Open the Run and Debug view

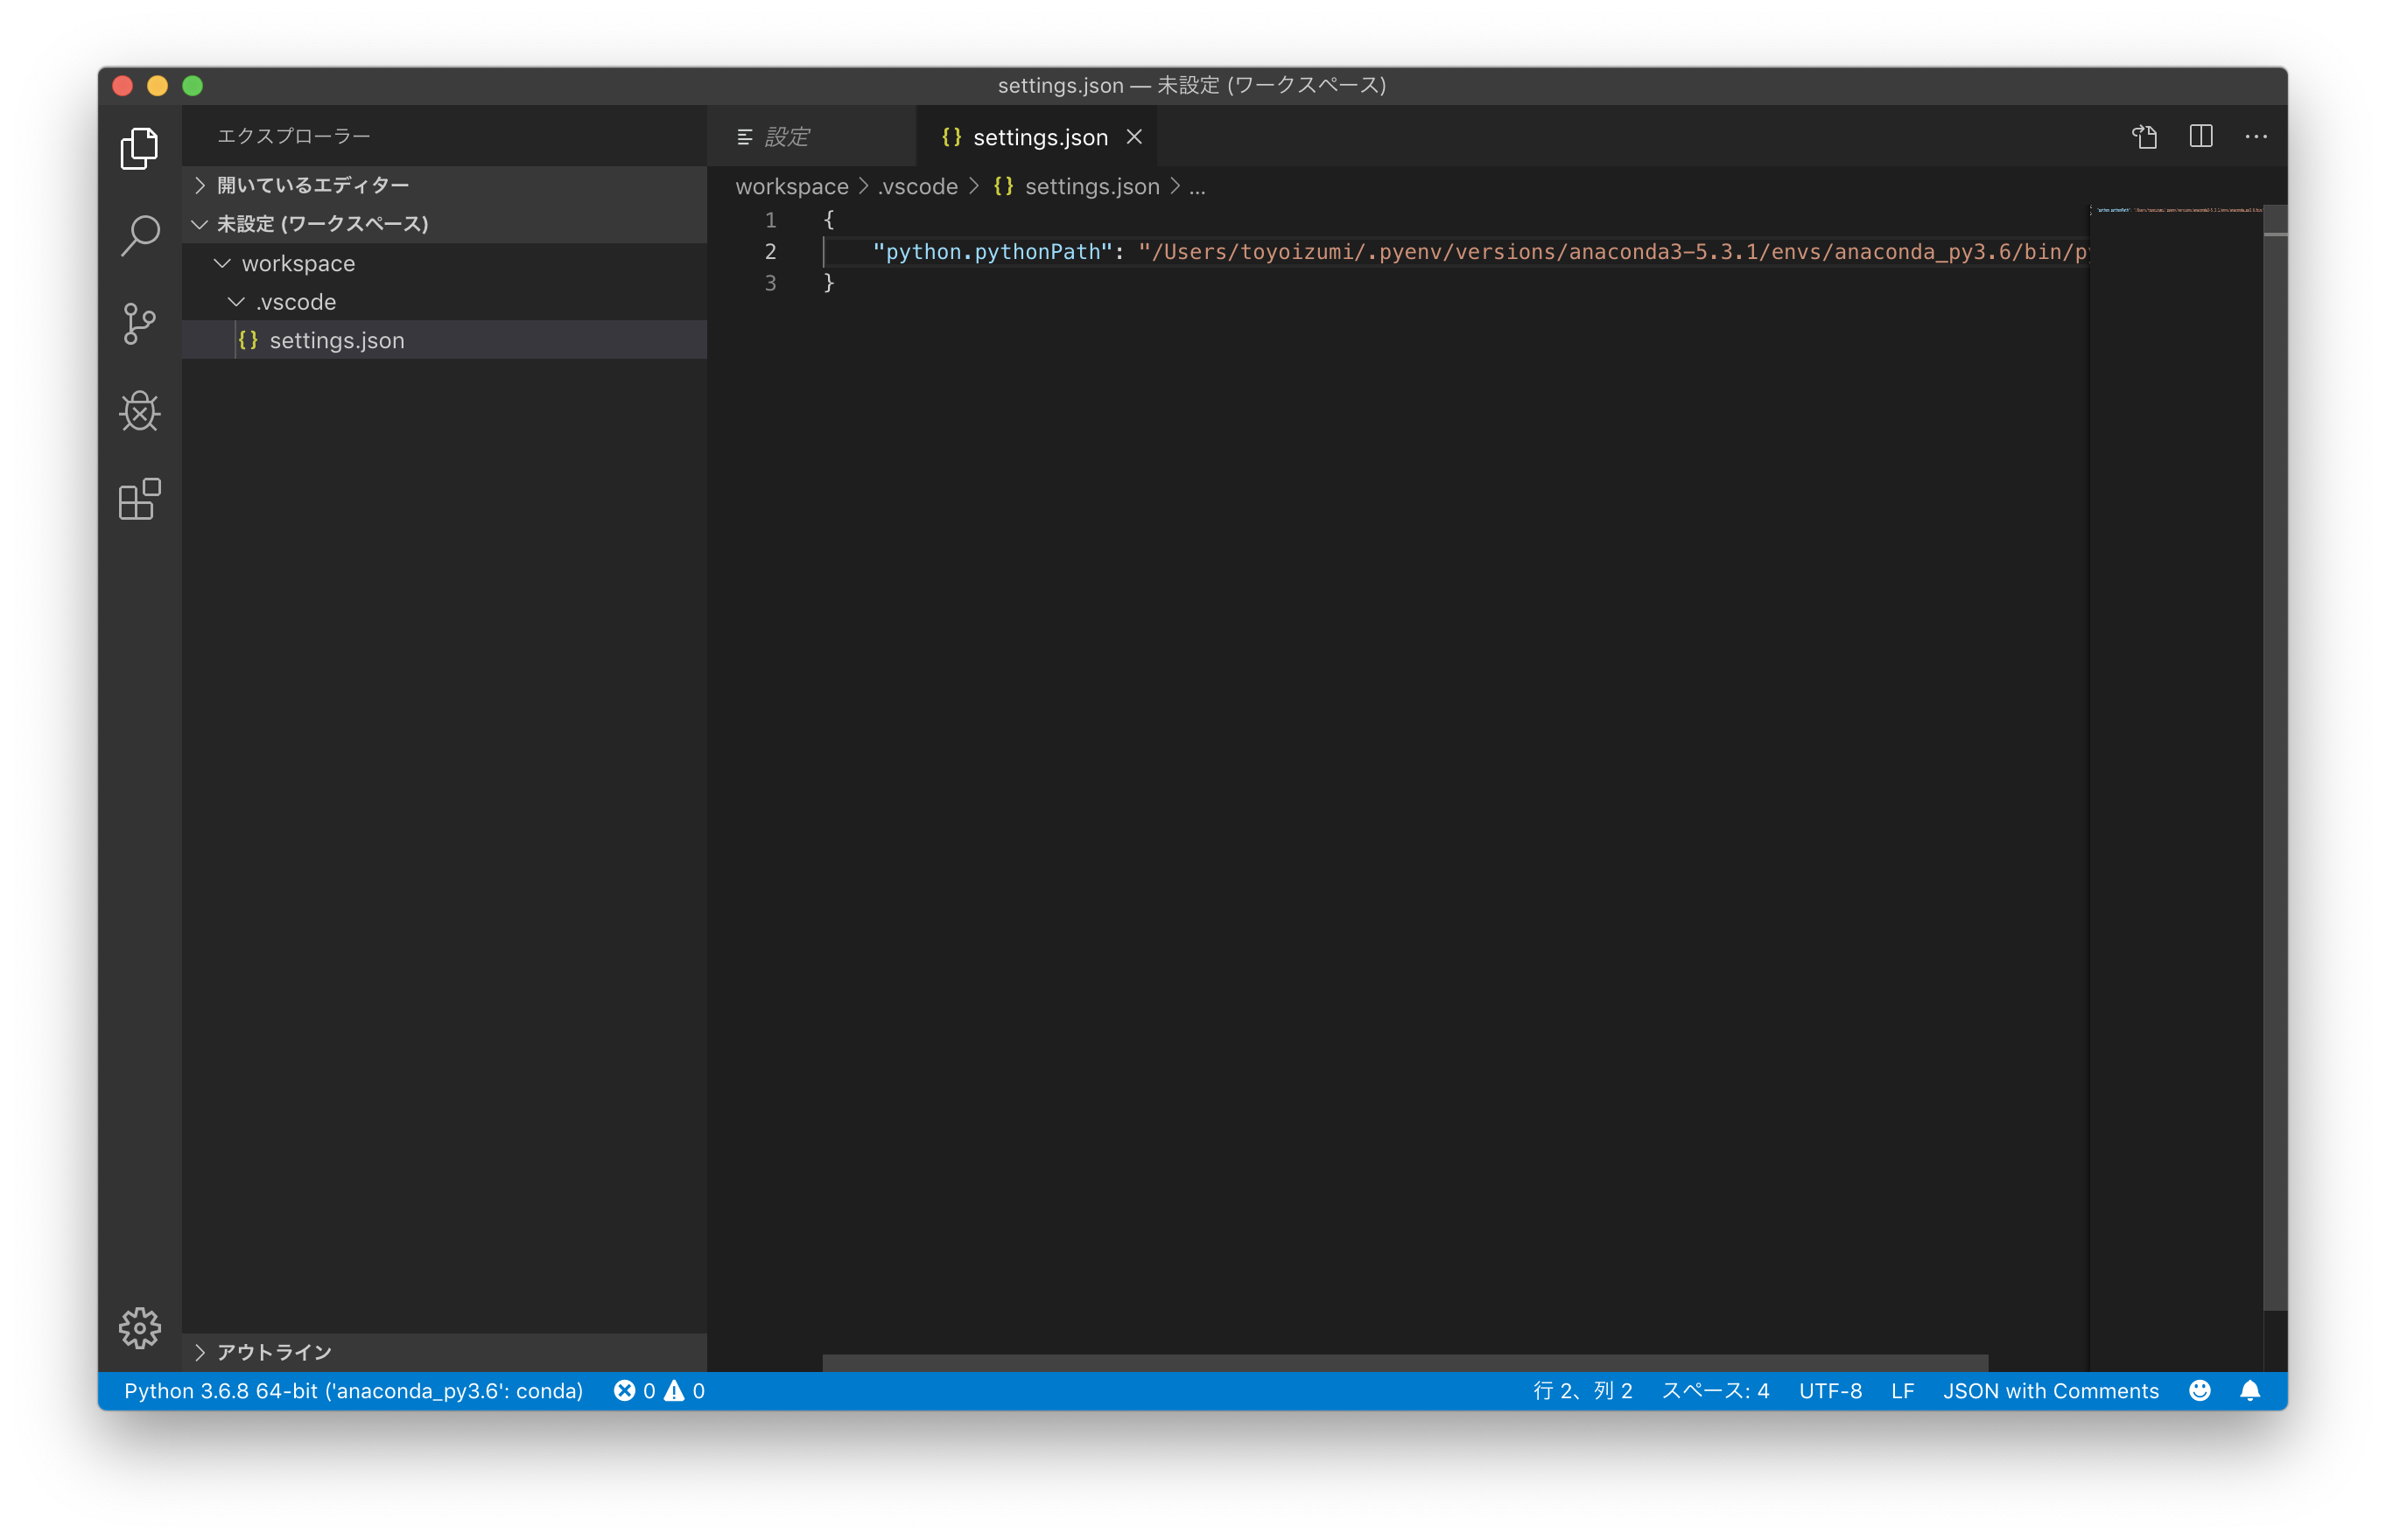(x=139, y=412)
